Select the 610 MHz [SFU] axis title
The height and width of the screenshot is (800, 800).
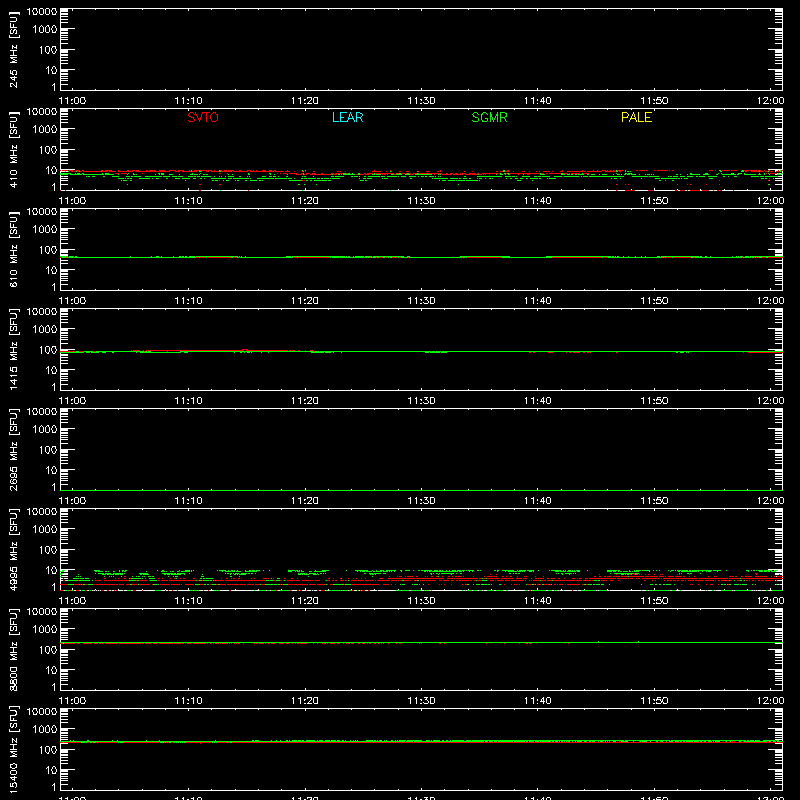tap(14, 249)
